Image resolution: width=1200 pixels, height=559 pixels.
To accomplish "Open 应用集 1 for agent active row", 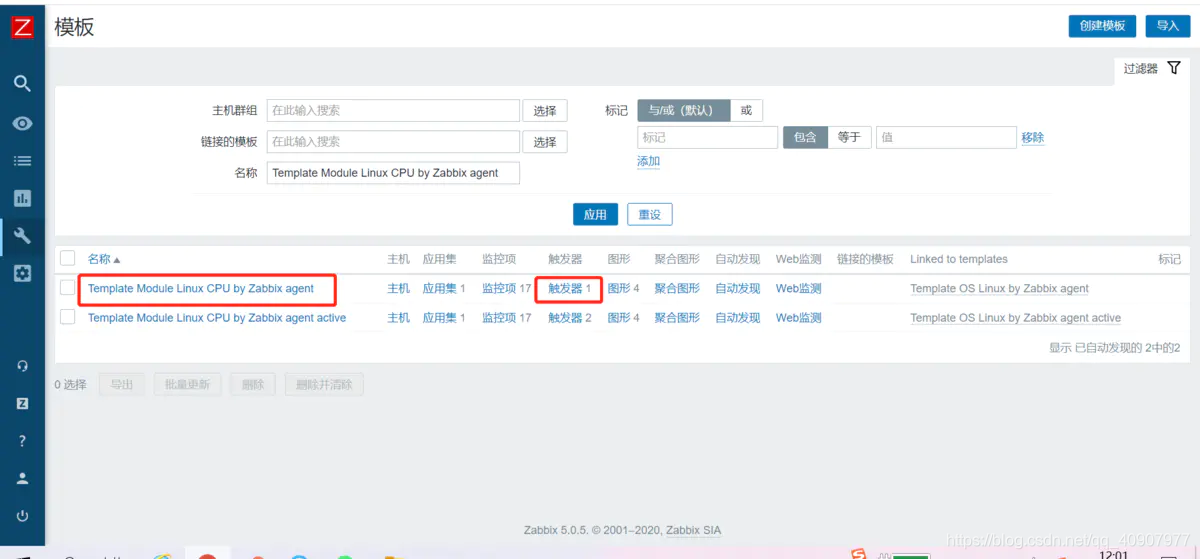I will 440,317.
